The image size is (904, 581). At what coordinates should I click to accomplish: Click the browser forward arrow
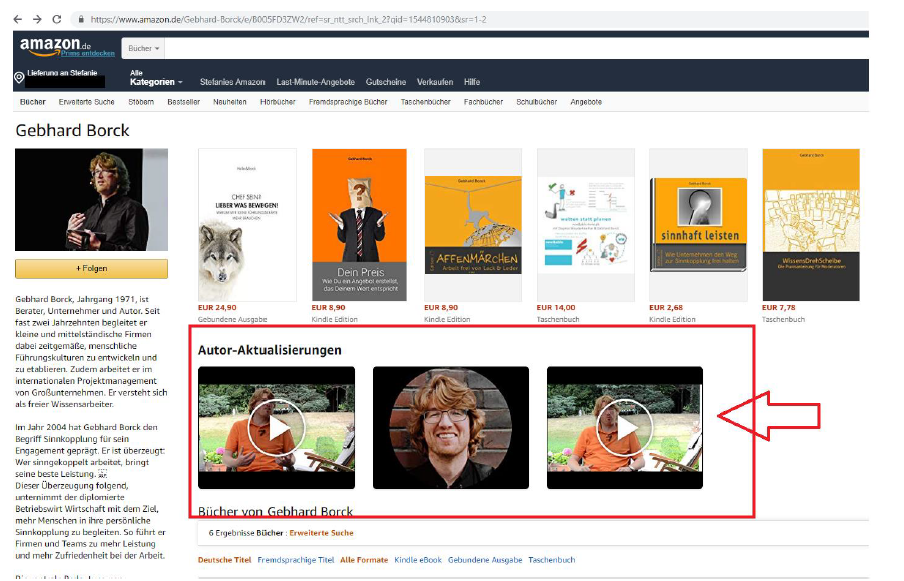tap(37, 20)
